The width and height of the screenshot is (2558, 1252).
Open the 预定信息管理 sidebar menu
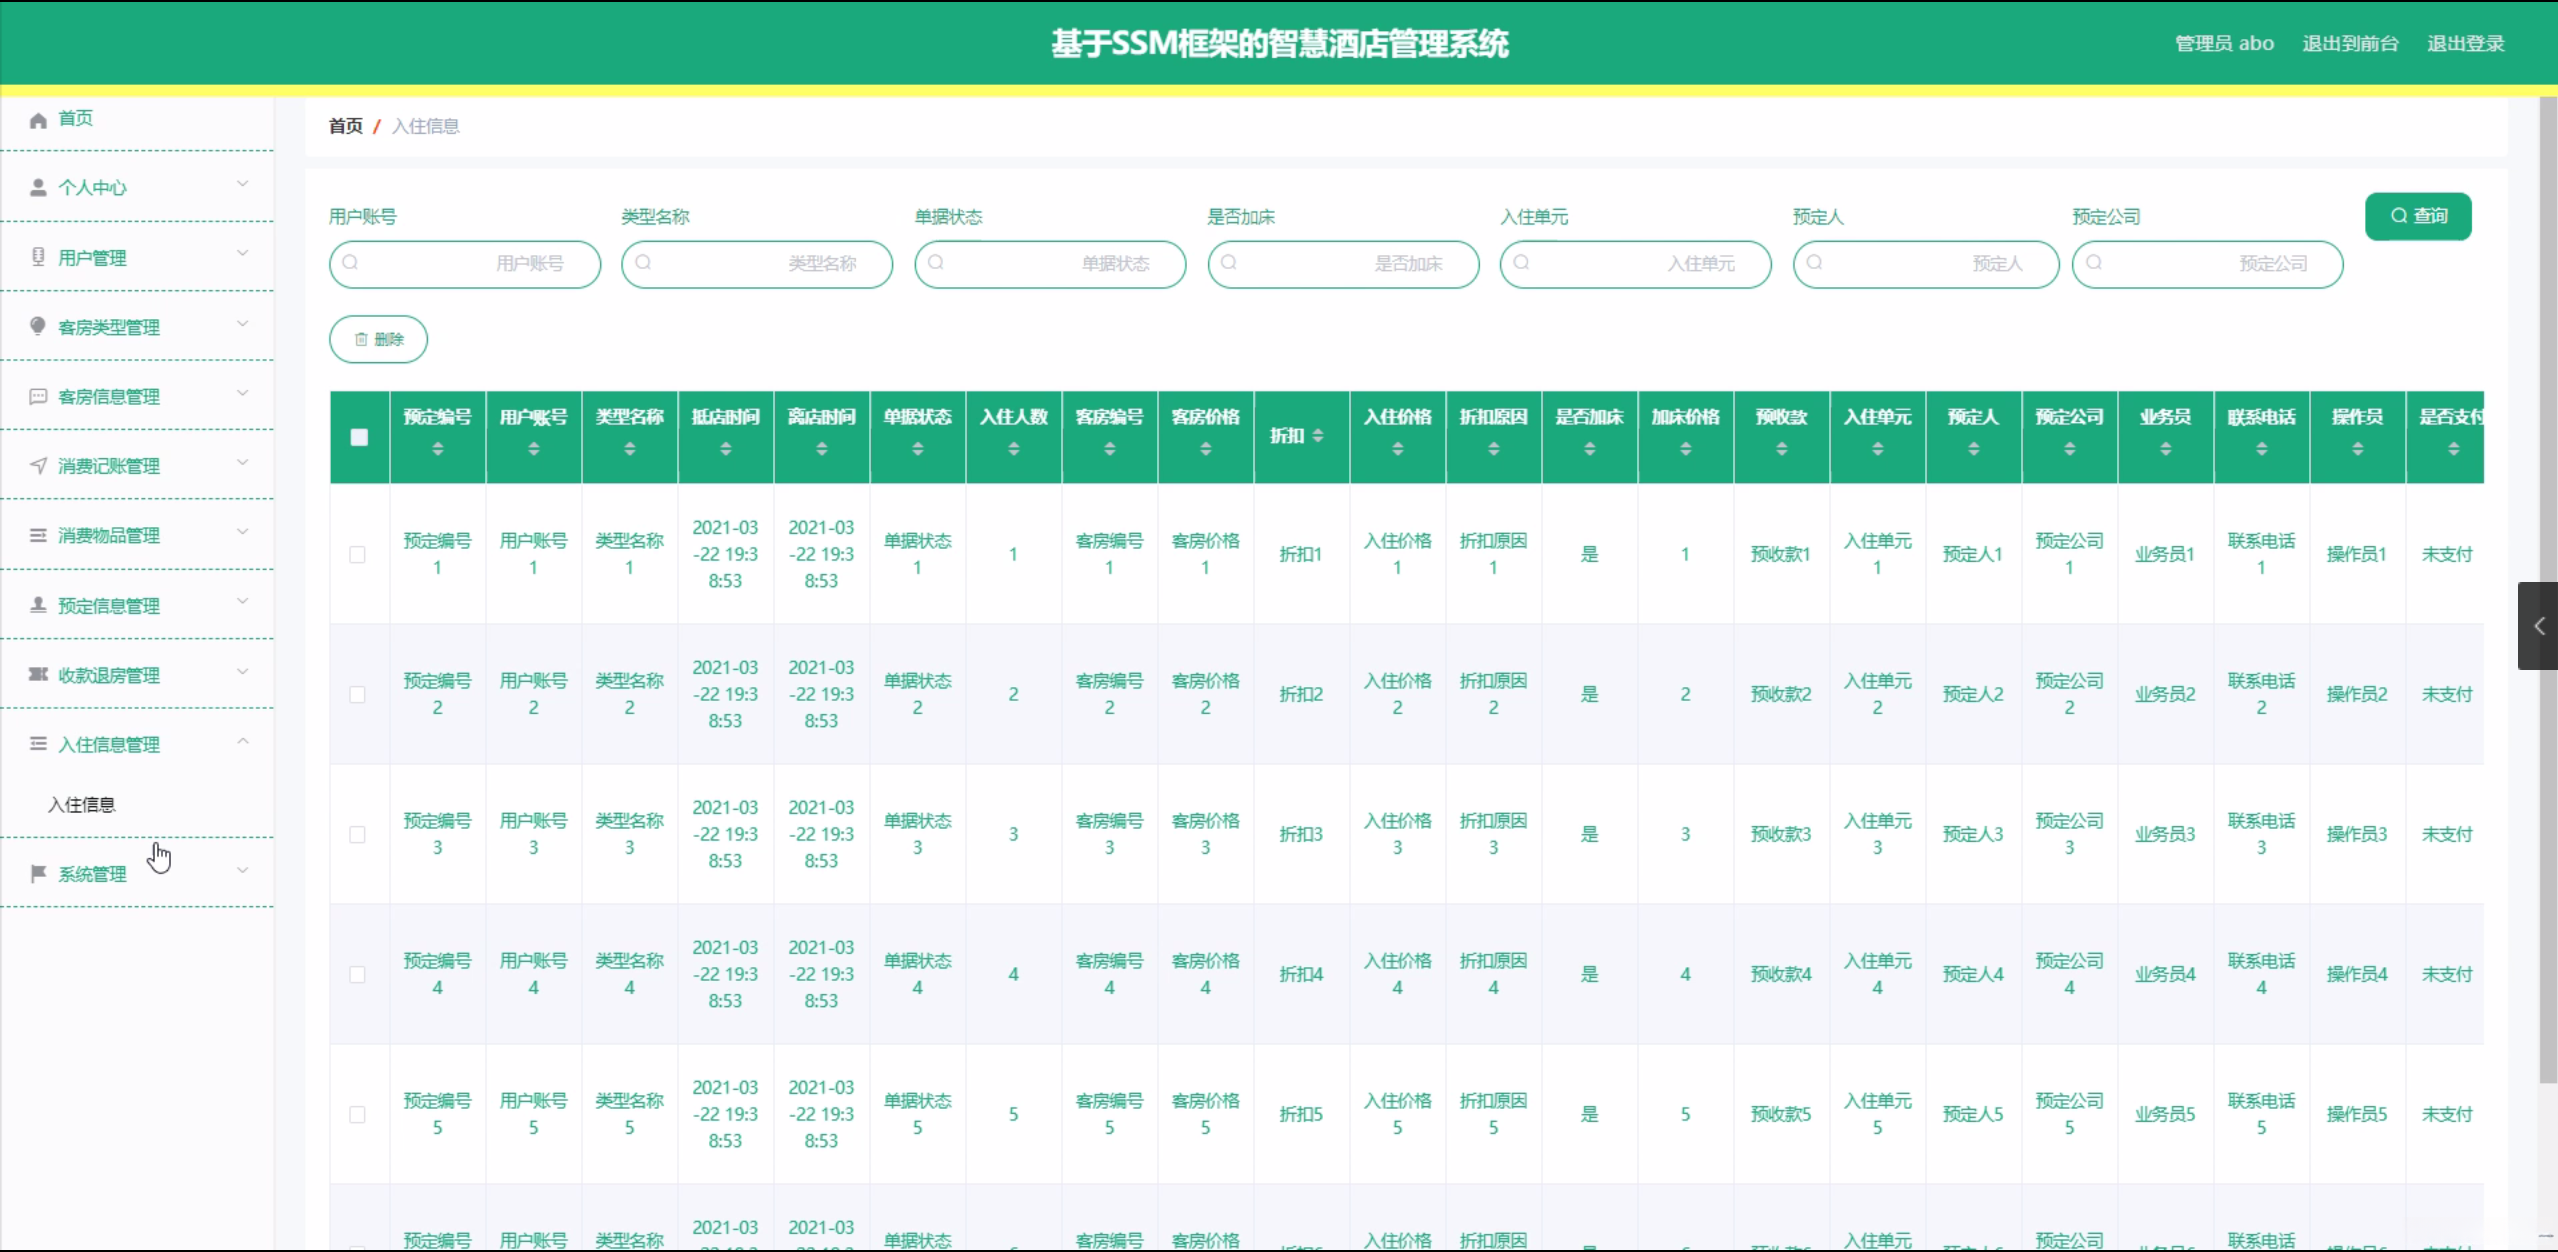coord(108,606)
